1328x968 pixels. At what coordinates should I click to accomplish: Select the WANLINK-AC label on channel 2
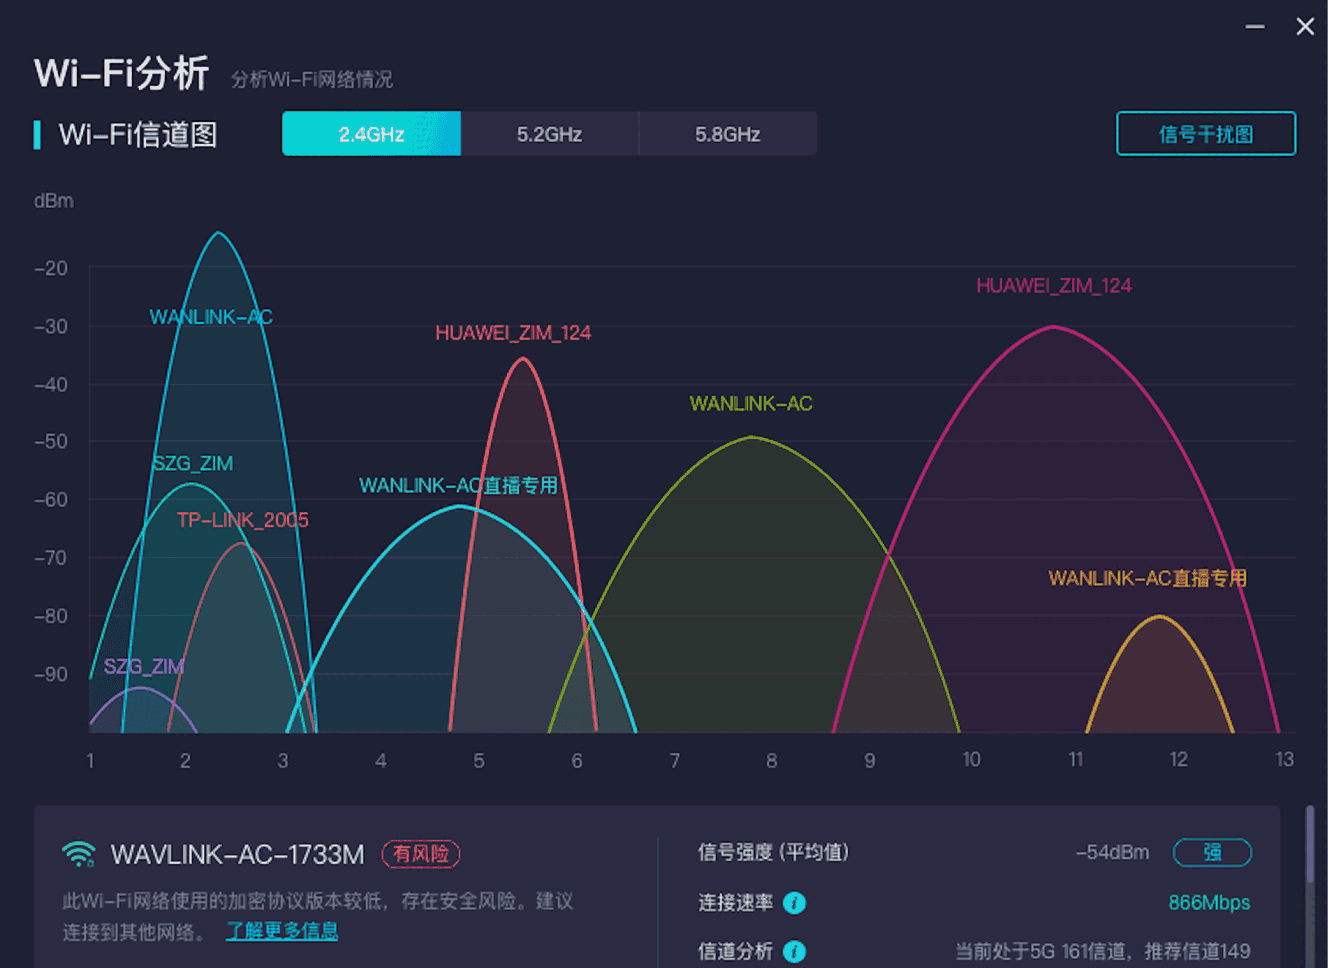211,316
